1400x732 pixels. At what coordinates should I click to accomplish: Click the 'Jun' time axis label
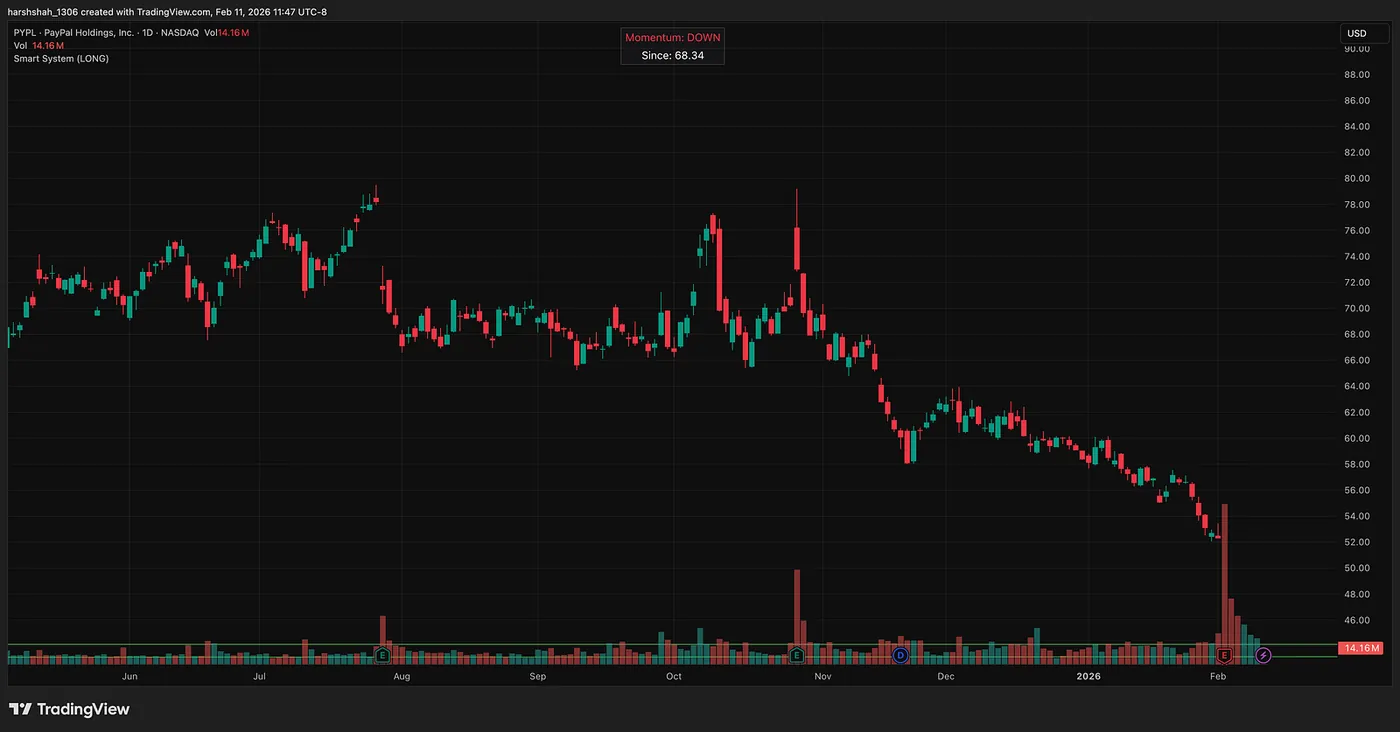click(129, 677)
